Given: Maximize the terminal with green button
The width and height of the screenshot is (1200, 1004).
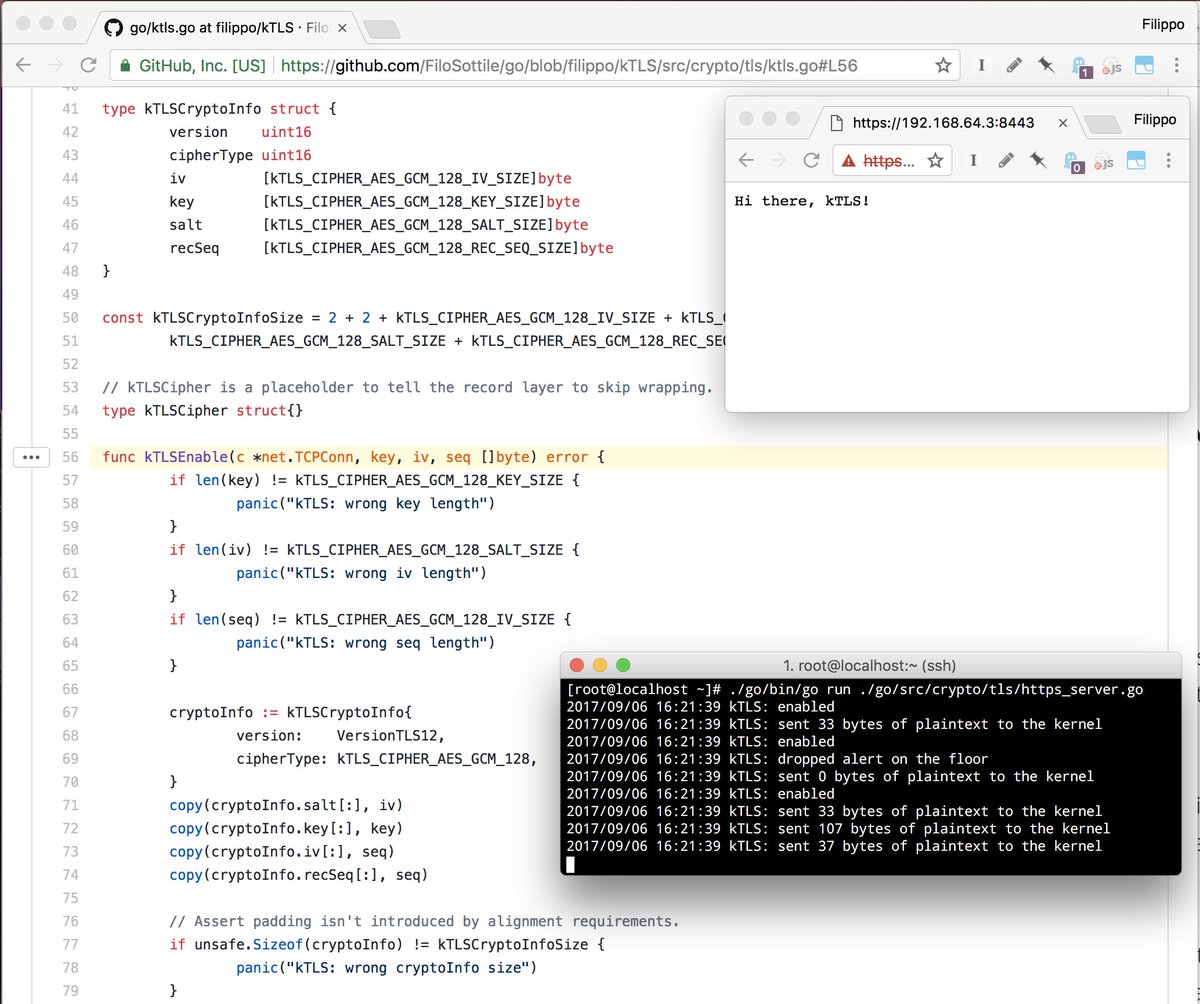Looking at the screenshot, I should [x=623, y=666].
